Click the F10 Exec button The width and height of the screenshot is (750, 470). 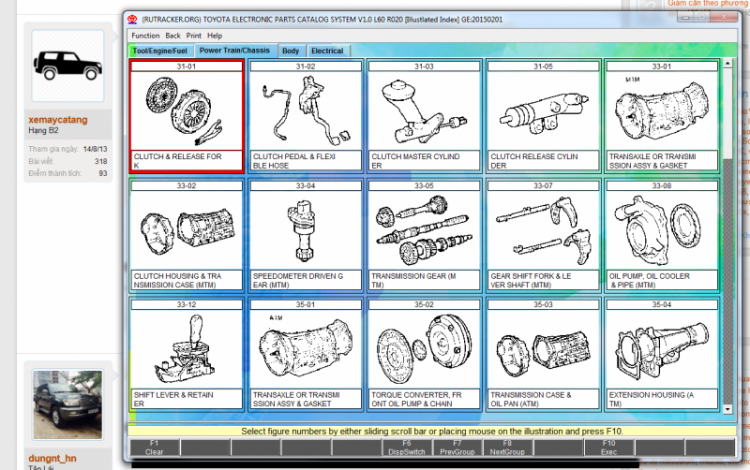tap(609, 448)
